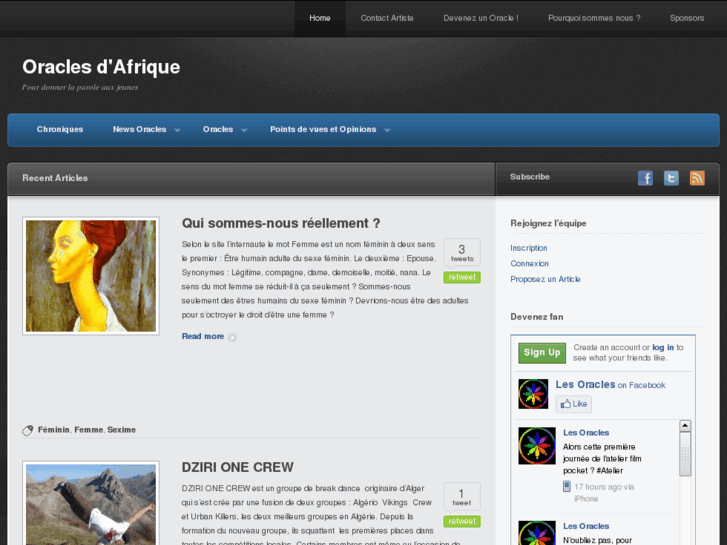Image resolution: width=727 pixels, height=545 pixels.
Task: Click the 'Rejoignez l'équipe' heading
Action: (548, 224)
